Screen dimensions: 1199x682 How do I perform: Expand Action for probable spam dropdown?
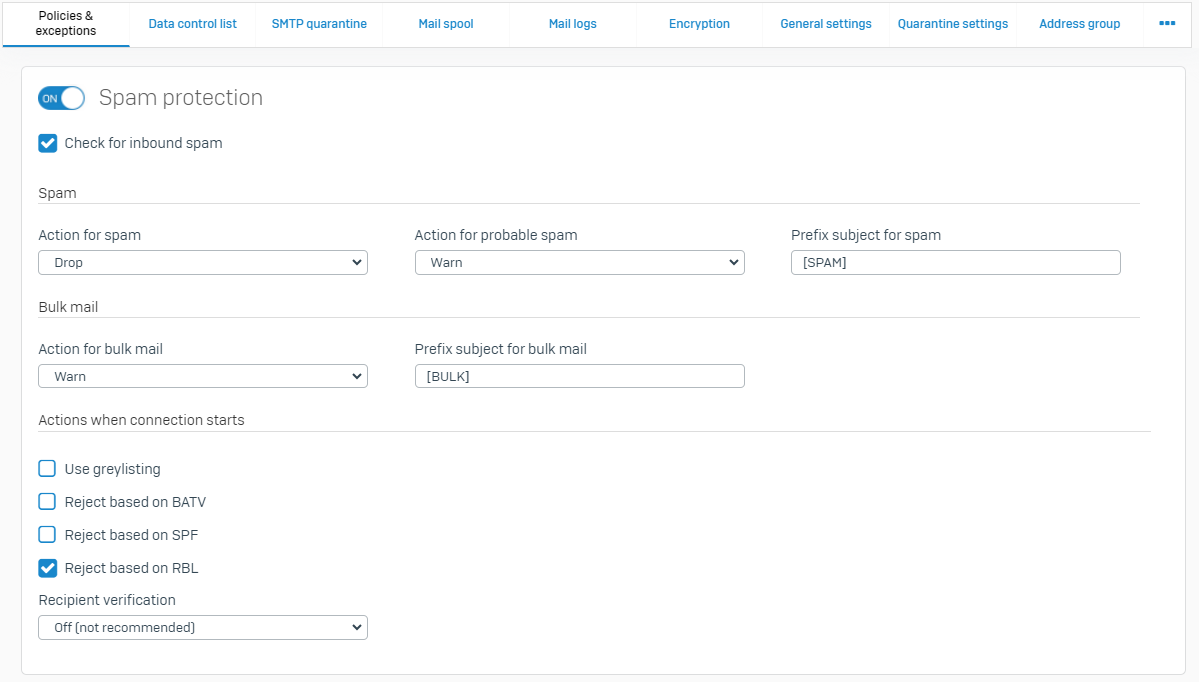(x=579, y=262)
